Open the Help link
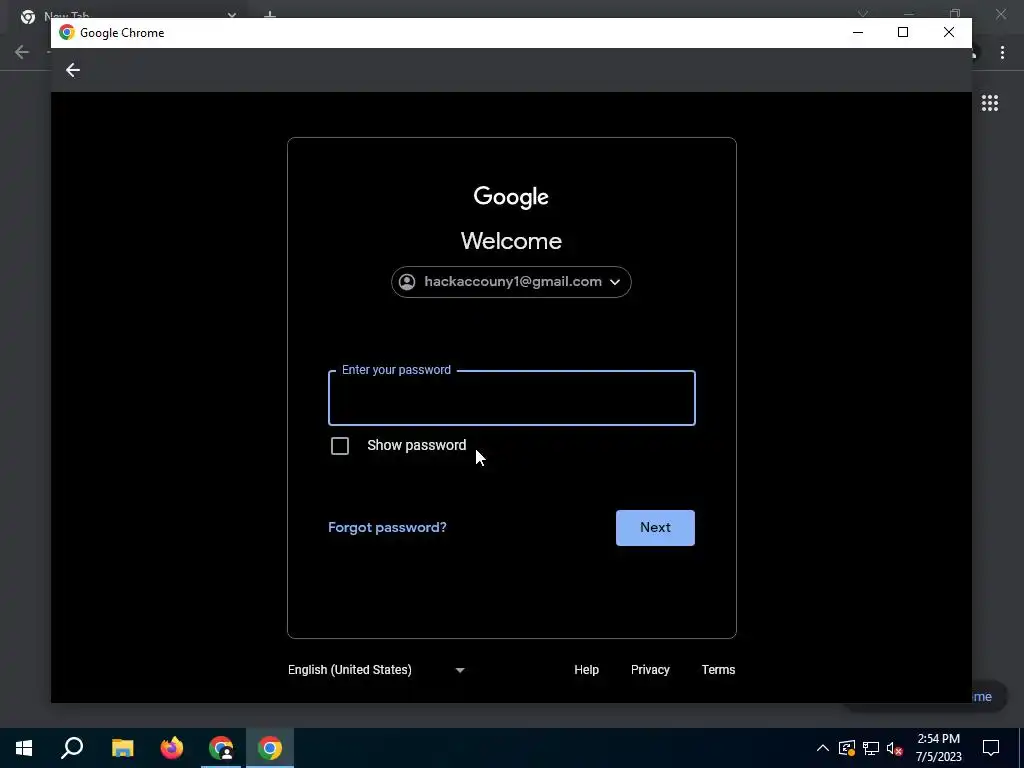Screen dimensions: 1024x768 (586, 670)
